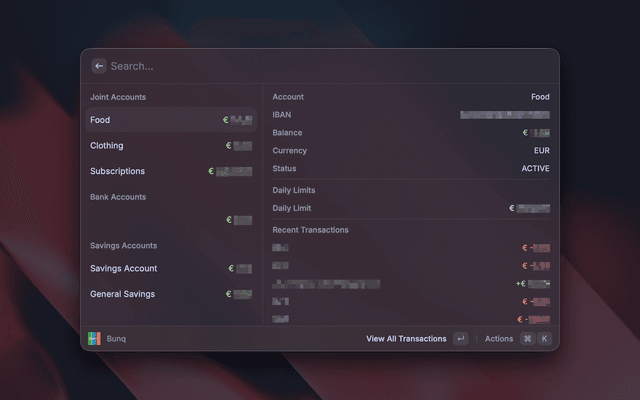640x400 pixels.
Task: Click View All Transactions
Action: [x=406, y=339]
